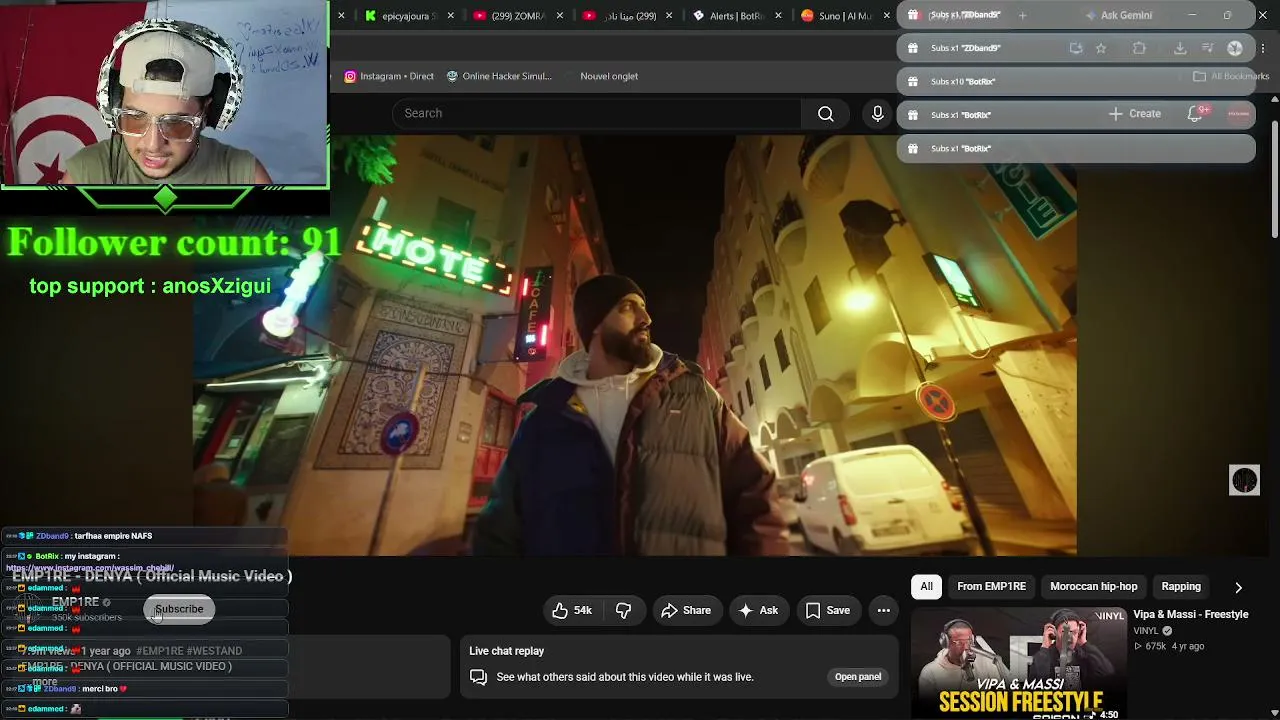The height and width of the screenshot is (720, 1280).
Task: Close the Suno AI Music tab
Action: [886, 16]
